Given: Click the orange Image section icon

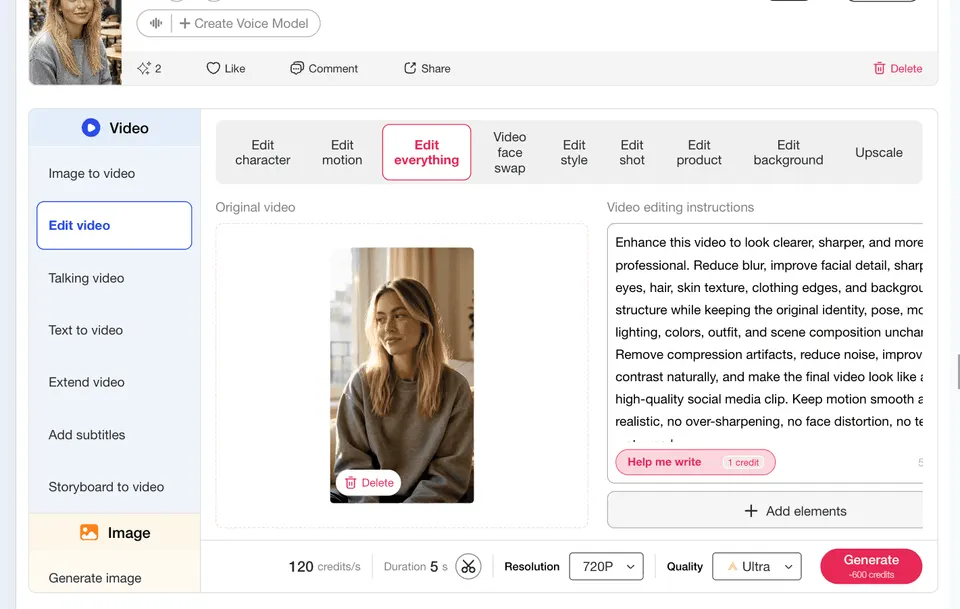Looking at the screenshot, I should pos(89,532).
